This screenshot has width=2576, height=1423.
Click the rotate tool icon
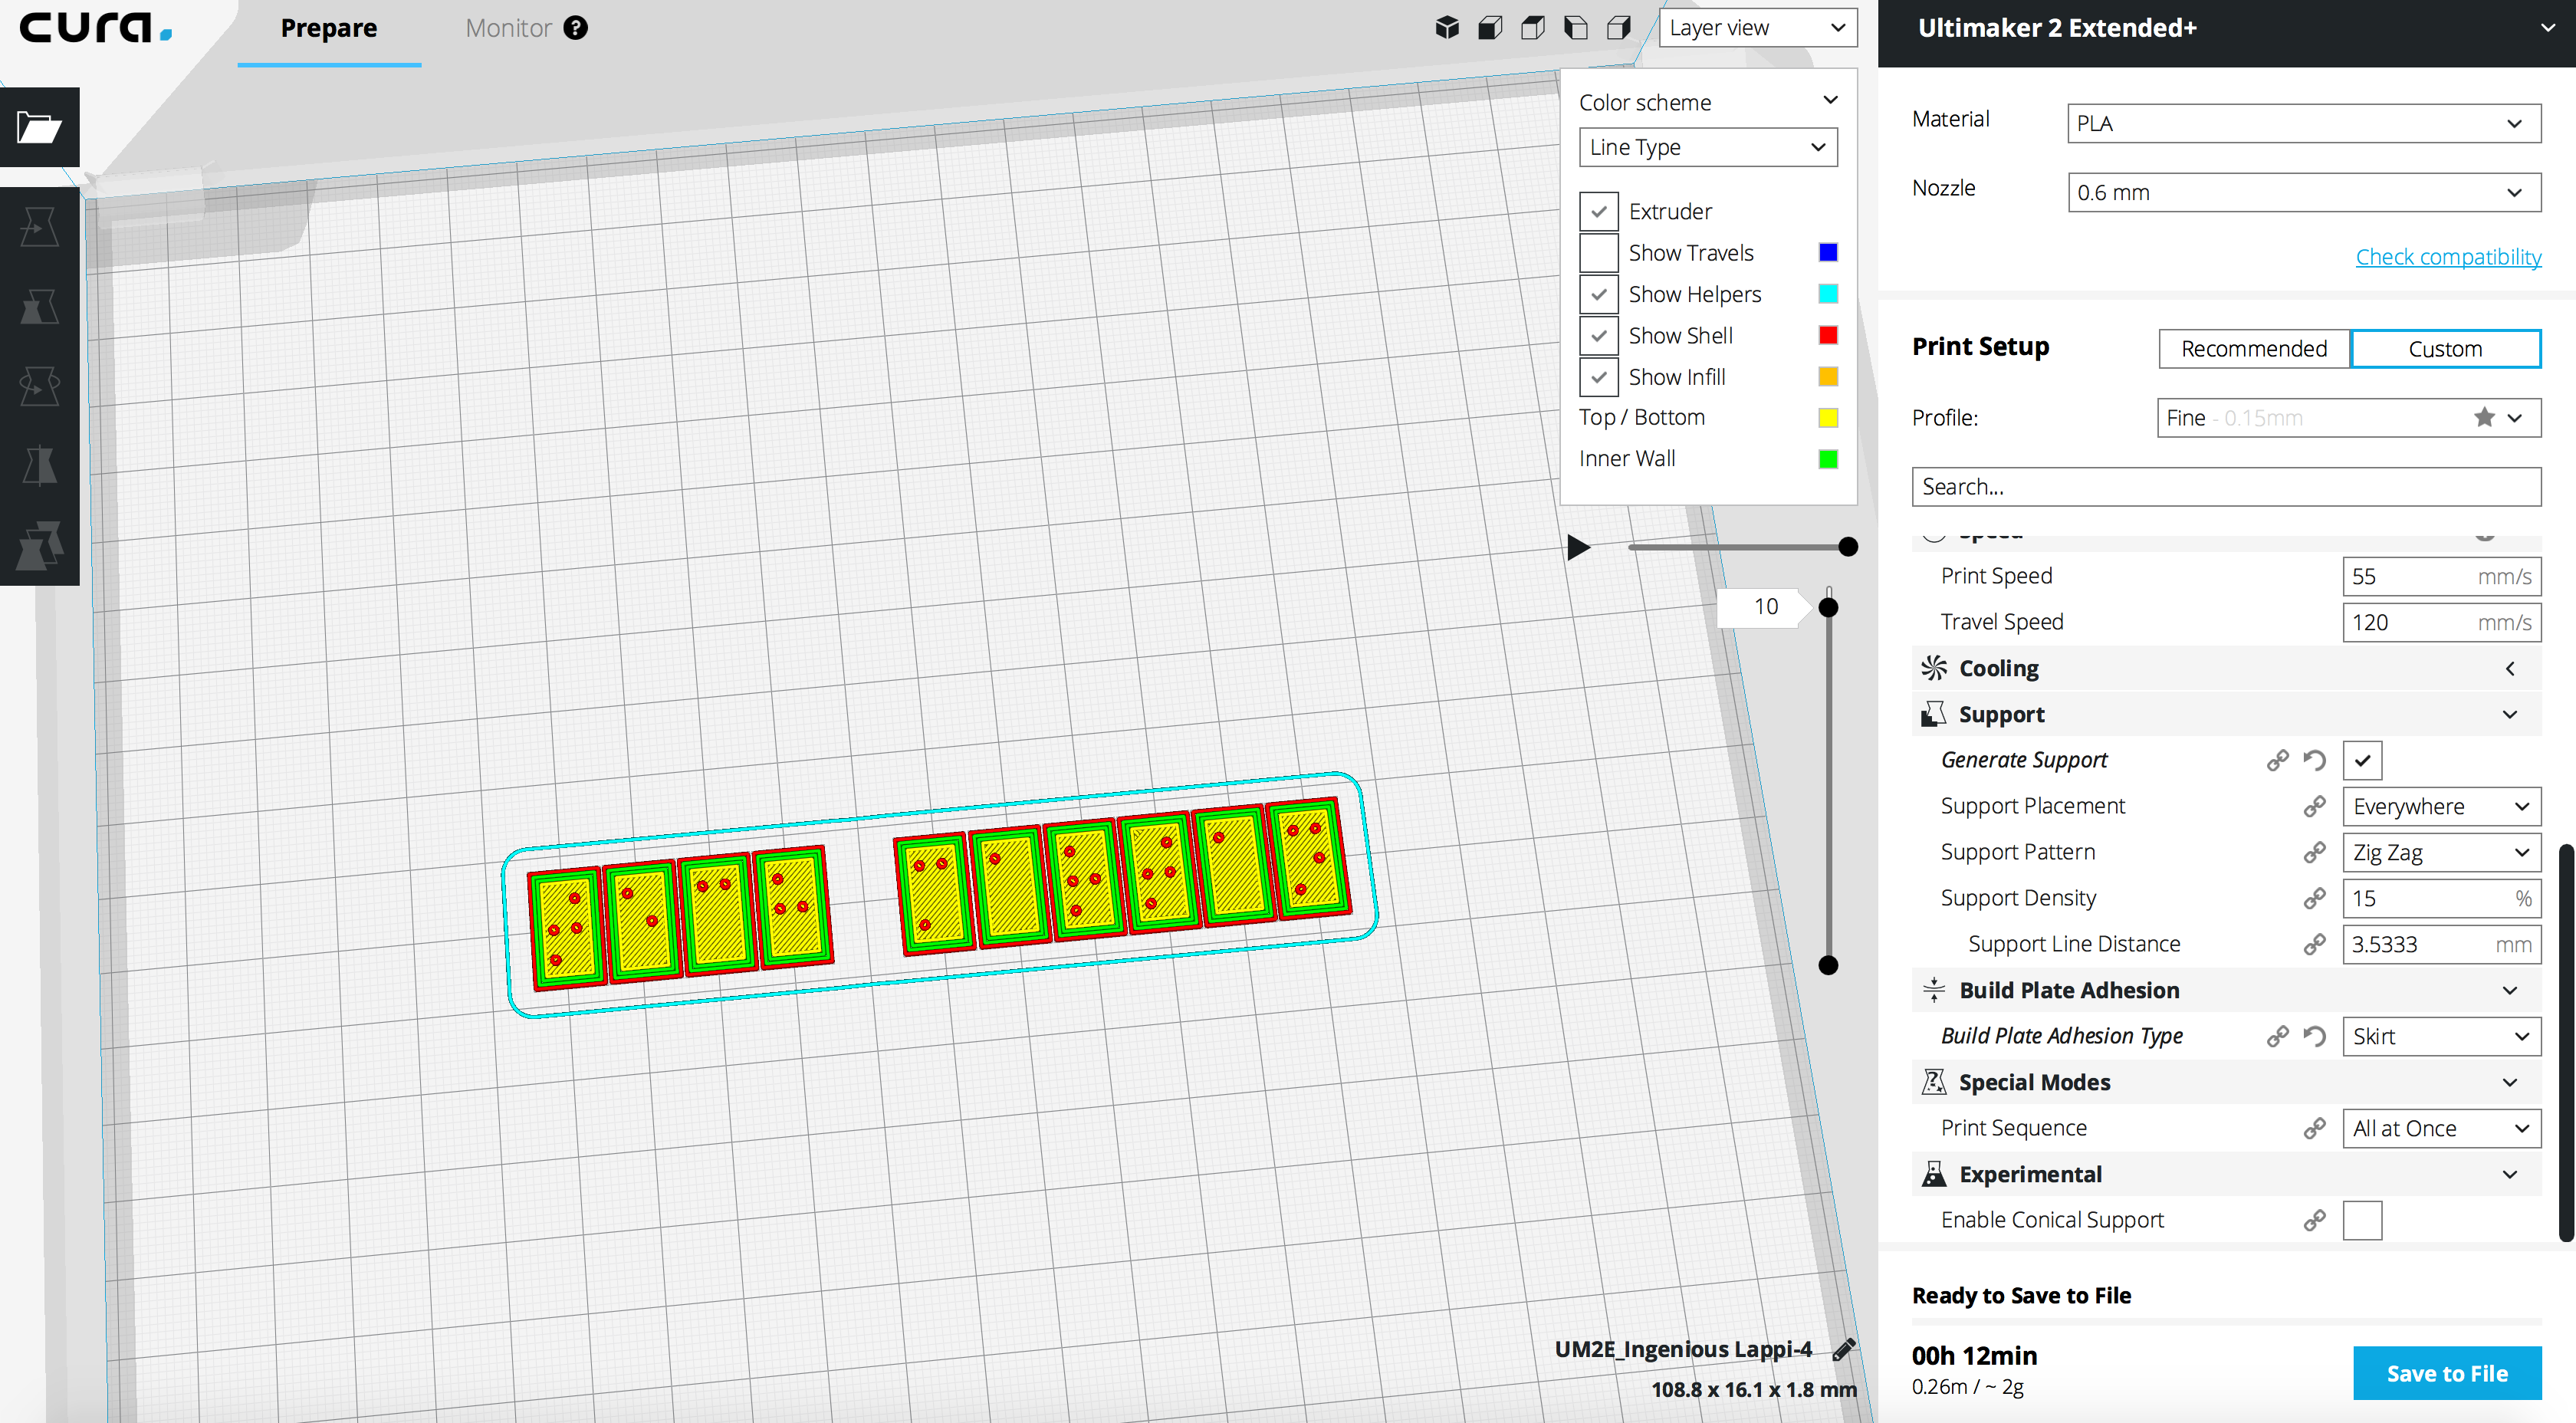(x=38, y=384)
